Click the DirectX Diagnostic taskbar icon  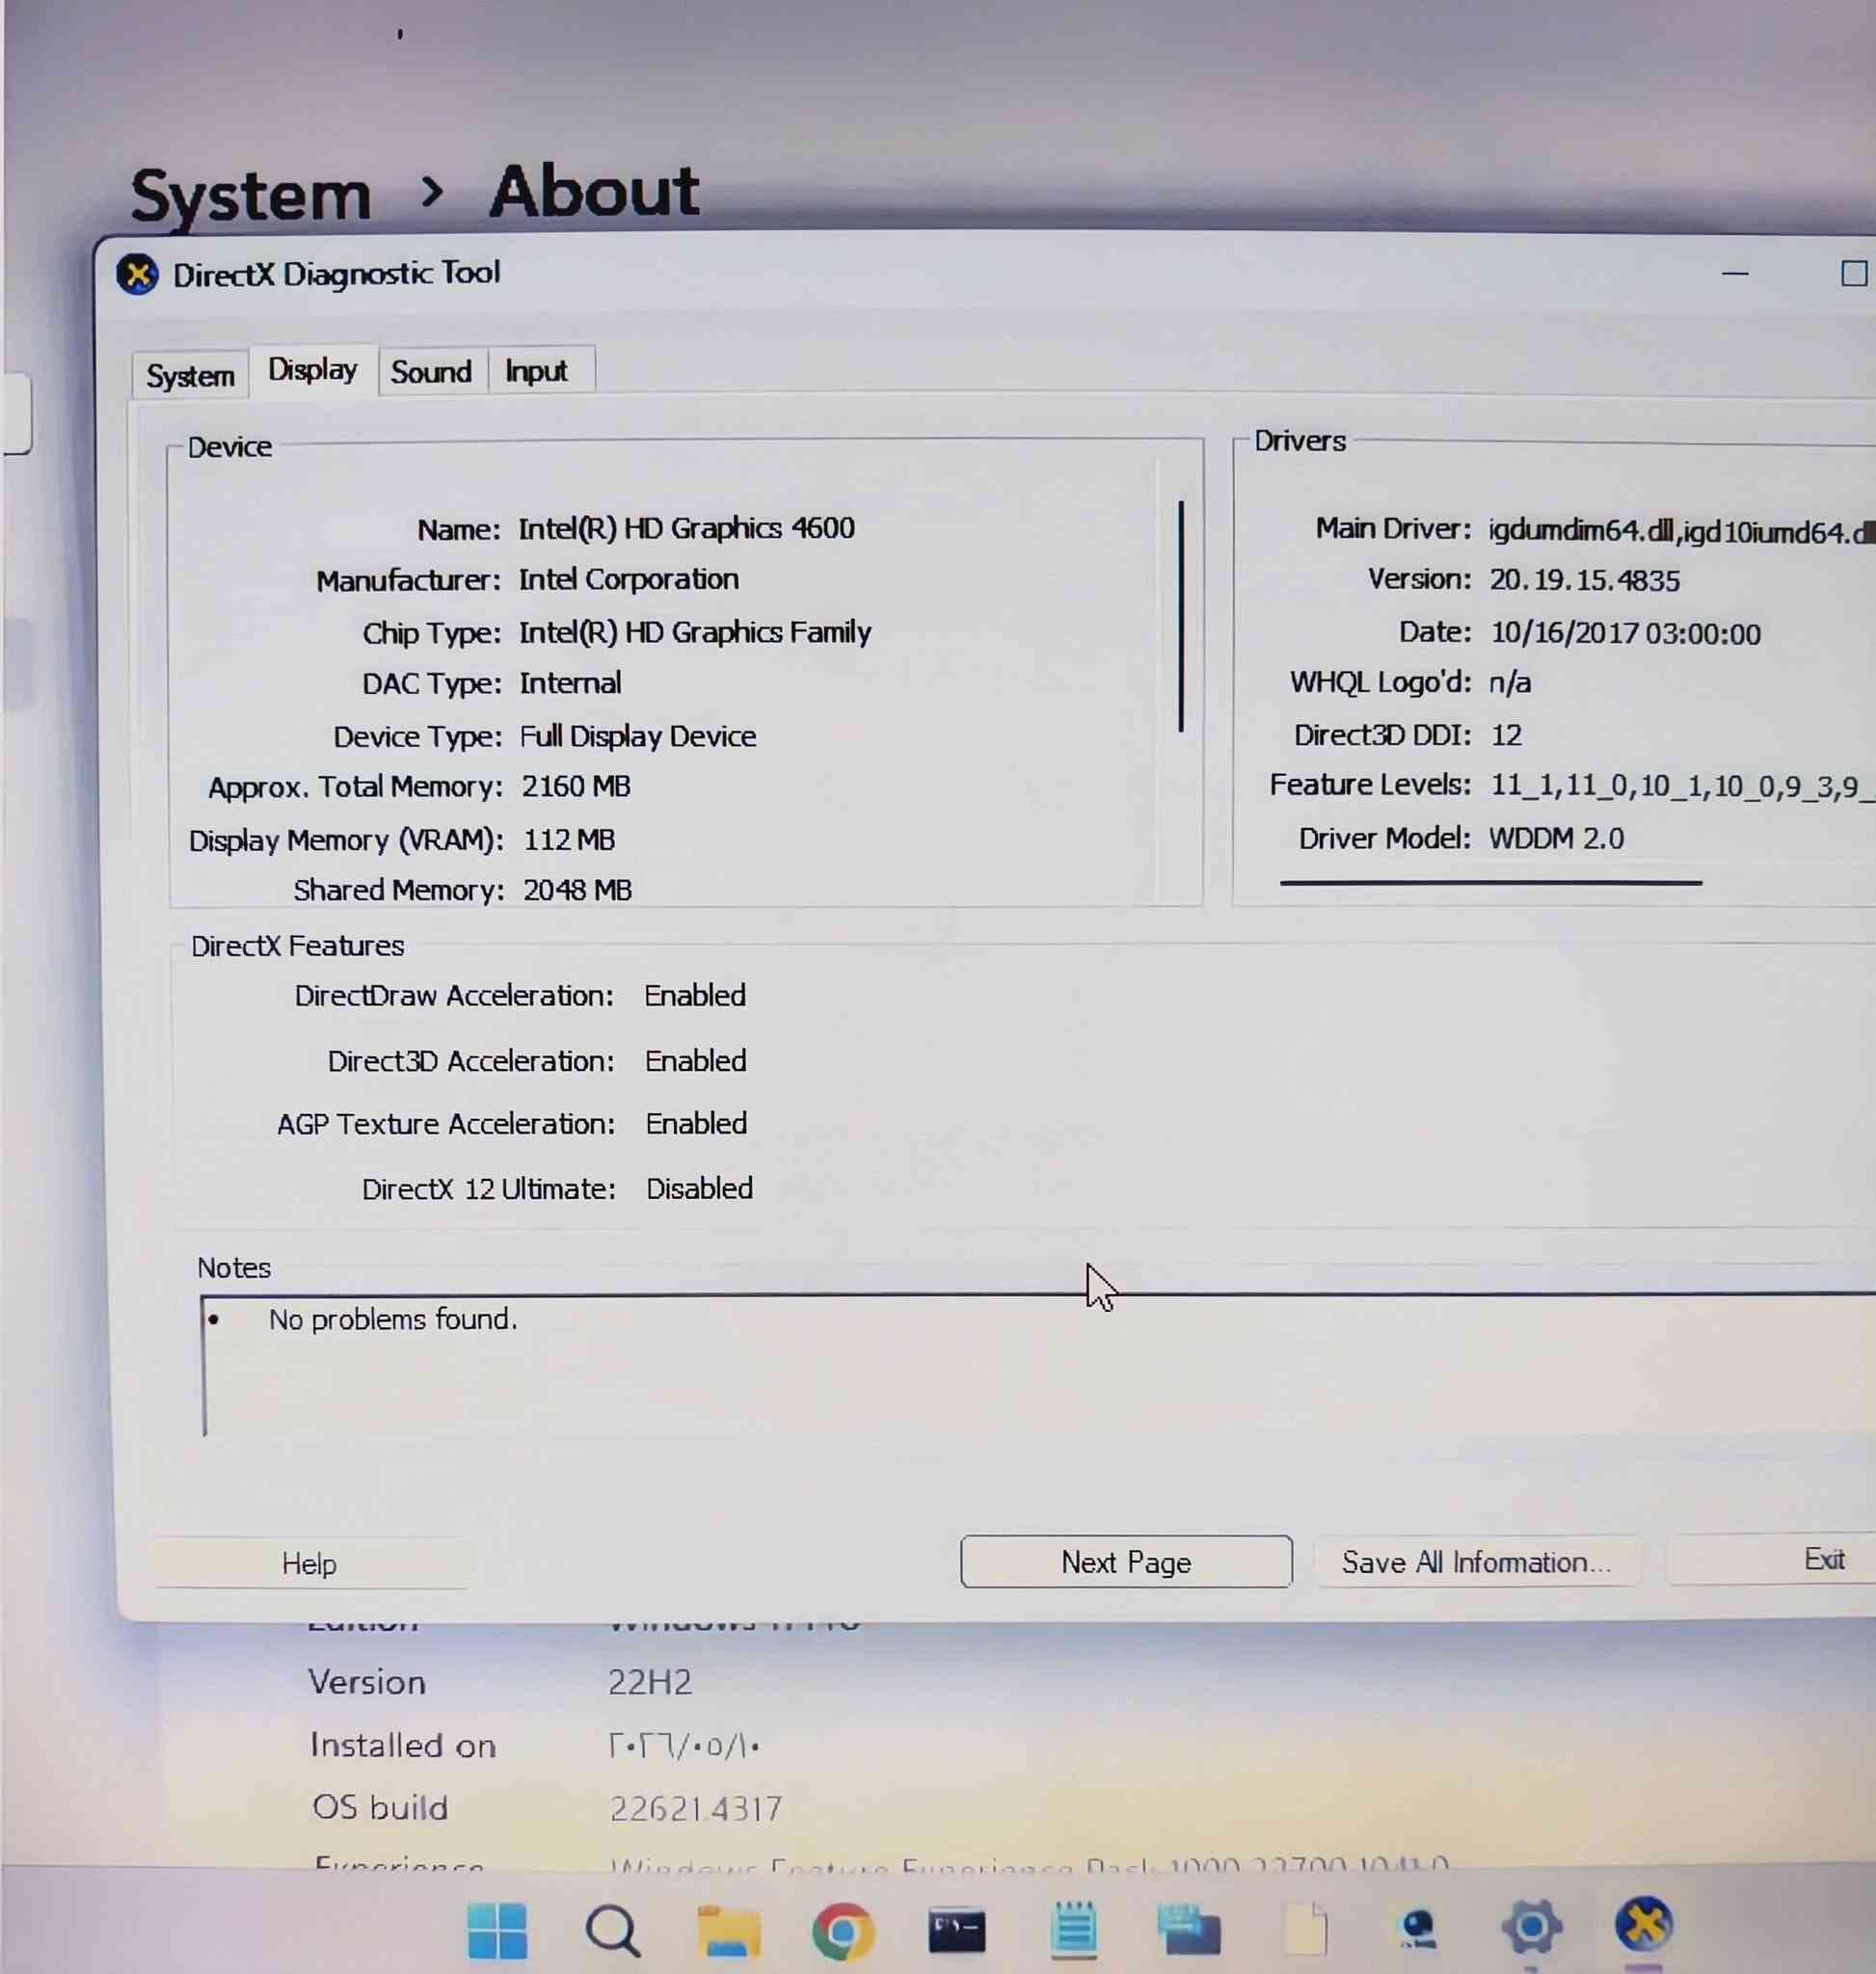click(x=1645, y=1924)
